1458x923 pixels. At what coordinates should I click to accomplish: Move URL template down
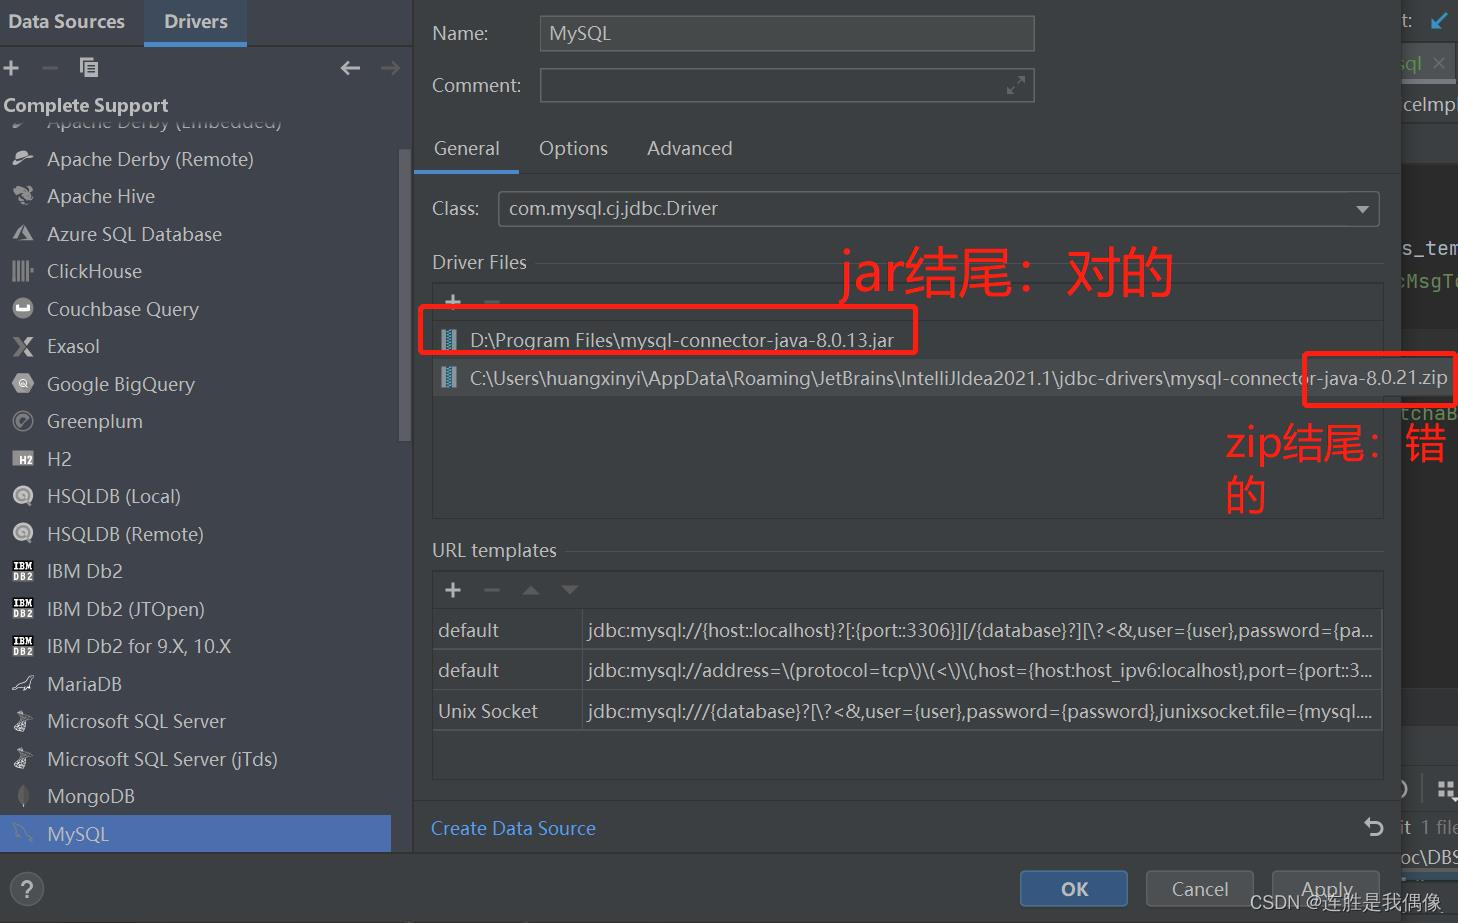point(570,590)
